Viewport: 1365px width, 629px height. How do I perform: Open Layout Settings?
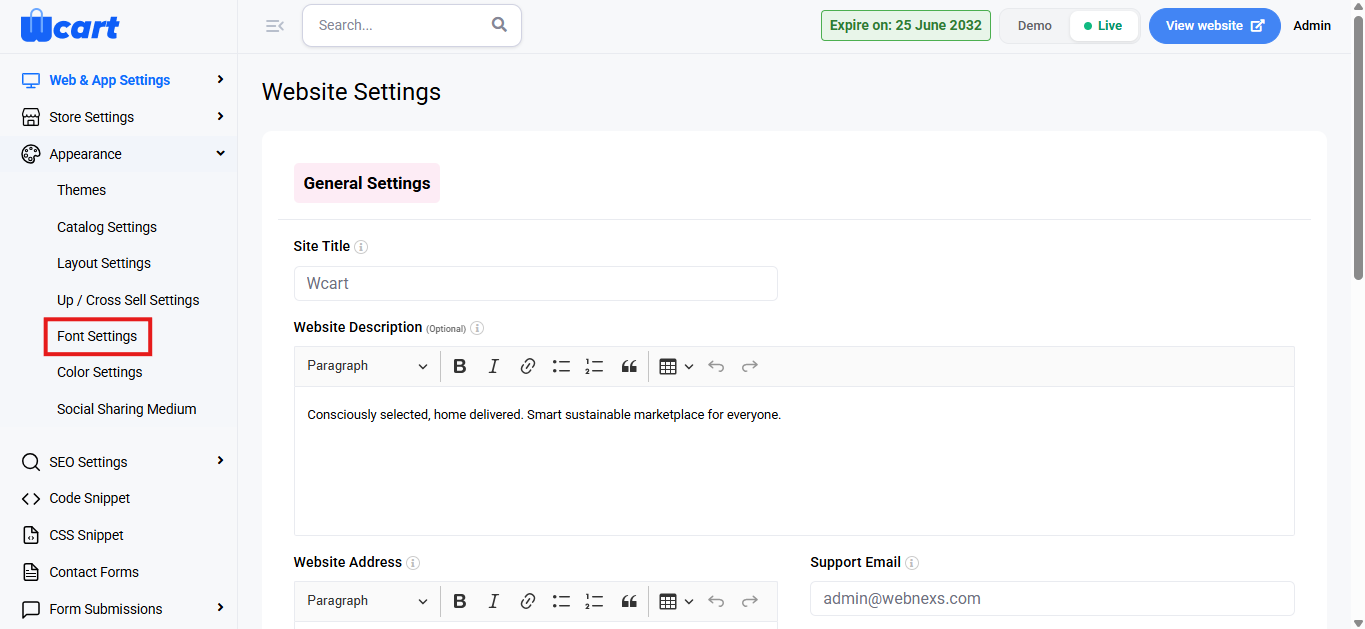pyautogui.click(x=104, y=263)
